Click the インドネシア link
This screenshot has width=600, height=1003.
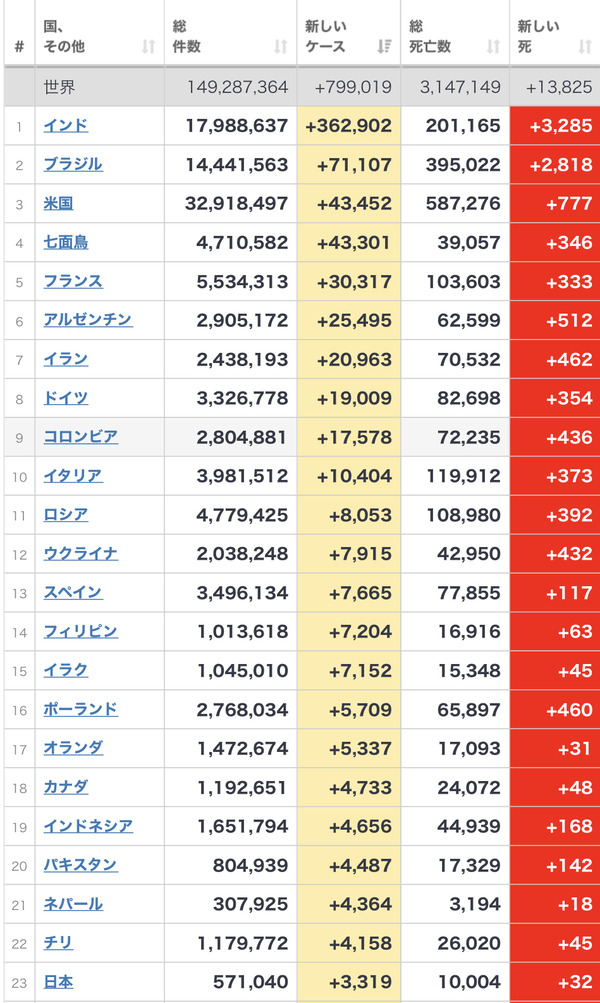[x=88, y=827]
